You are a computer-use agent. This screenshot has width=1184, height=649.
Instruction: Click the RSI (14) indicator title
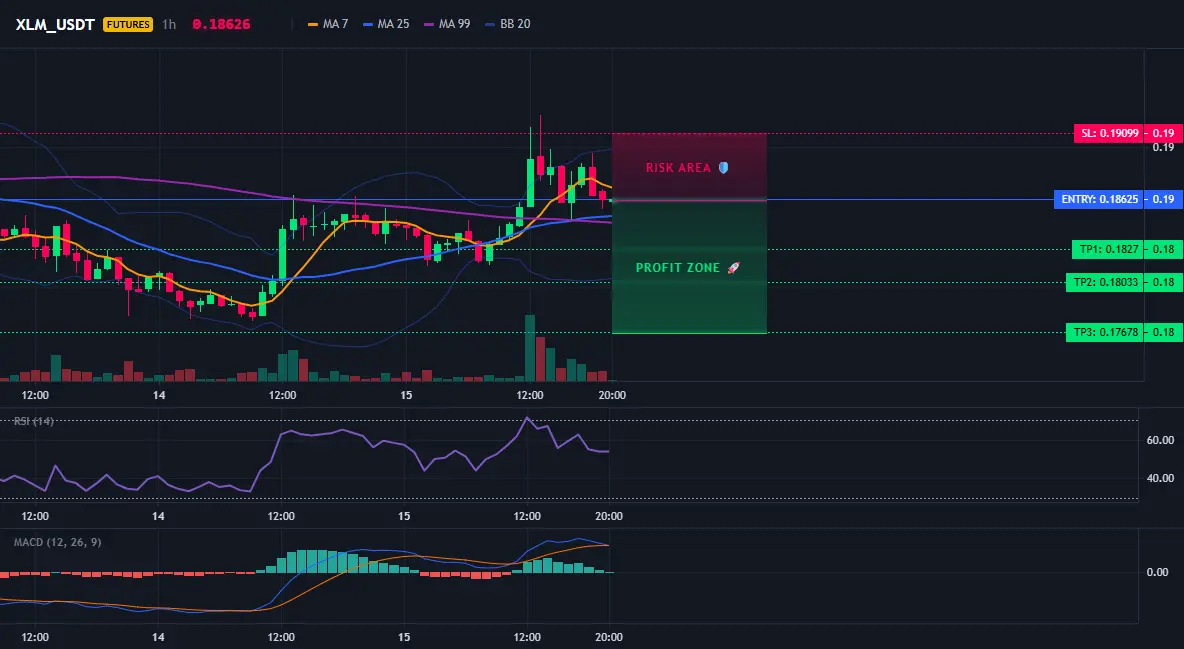(x=34, y=421)
